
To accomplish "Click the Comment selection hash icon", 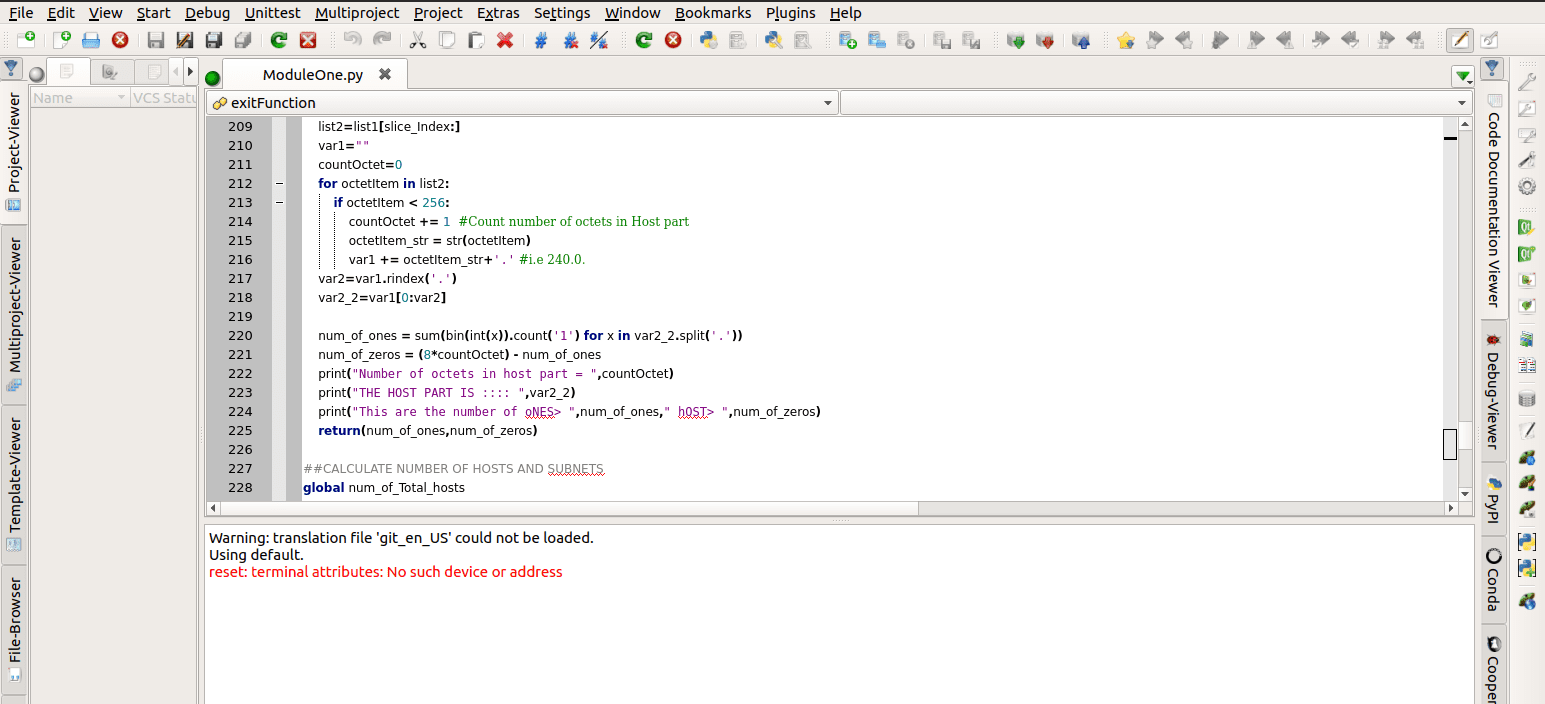I will tap(541, 40).
